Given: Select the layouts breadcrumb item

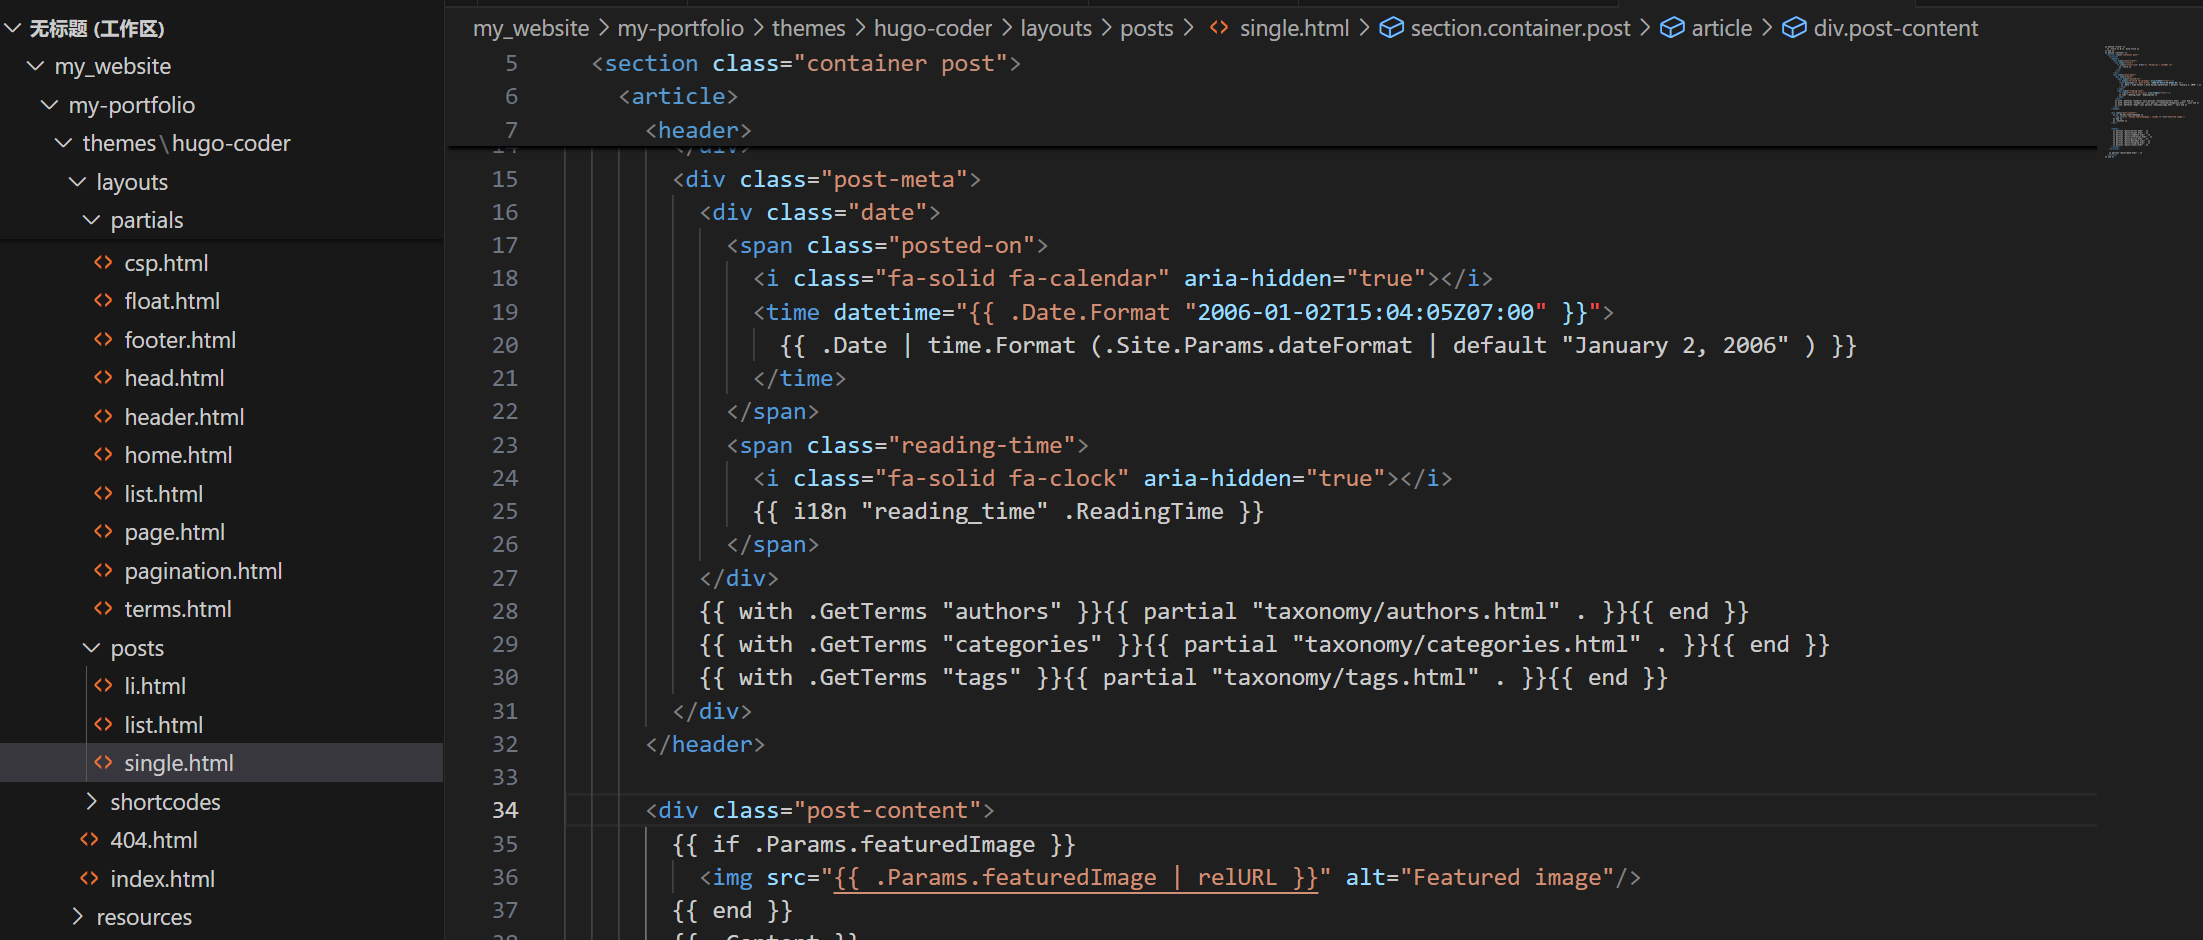Looking at the screenshot, I should 1055,28.
